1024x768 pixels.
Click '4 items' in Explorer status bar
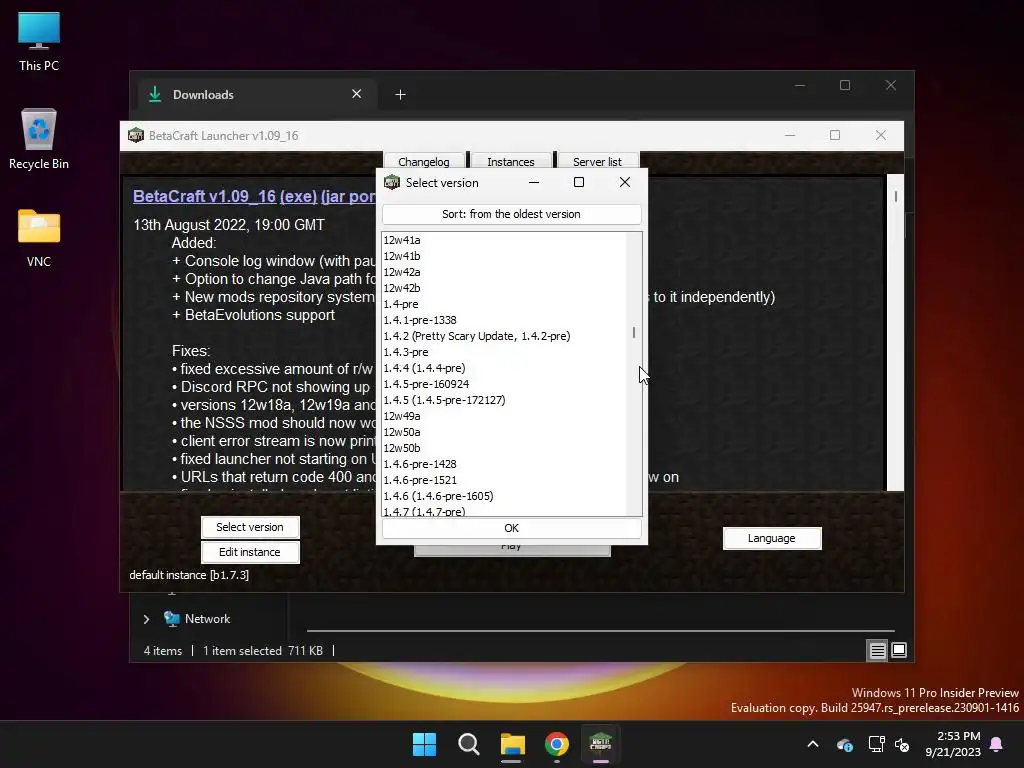(163, 650)
